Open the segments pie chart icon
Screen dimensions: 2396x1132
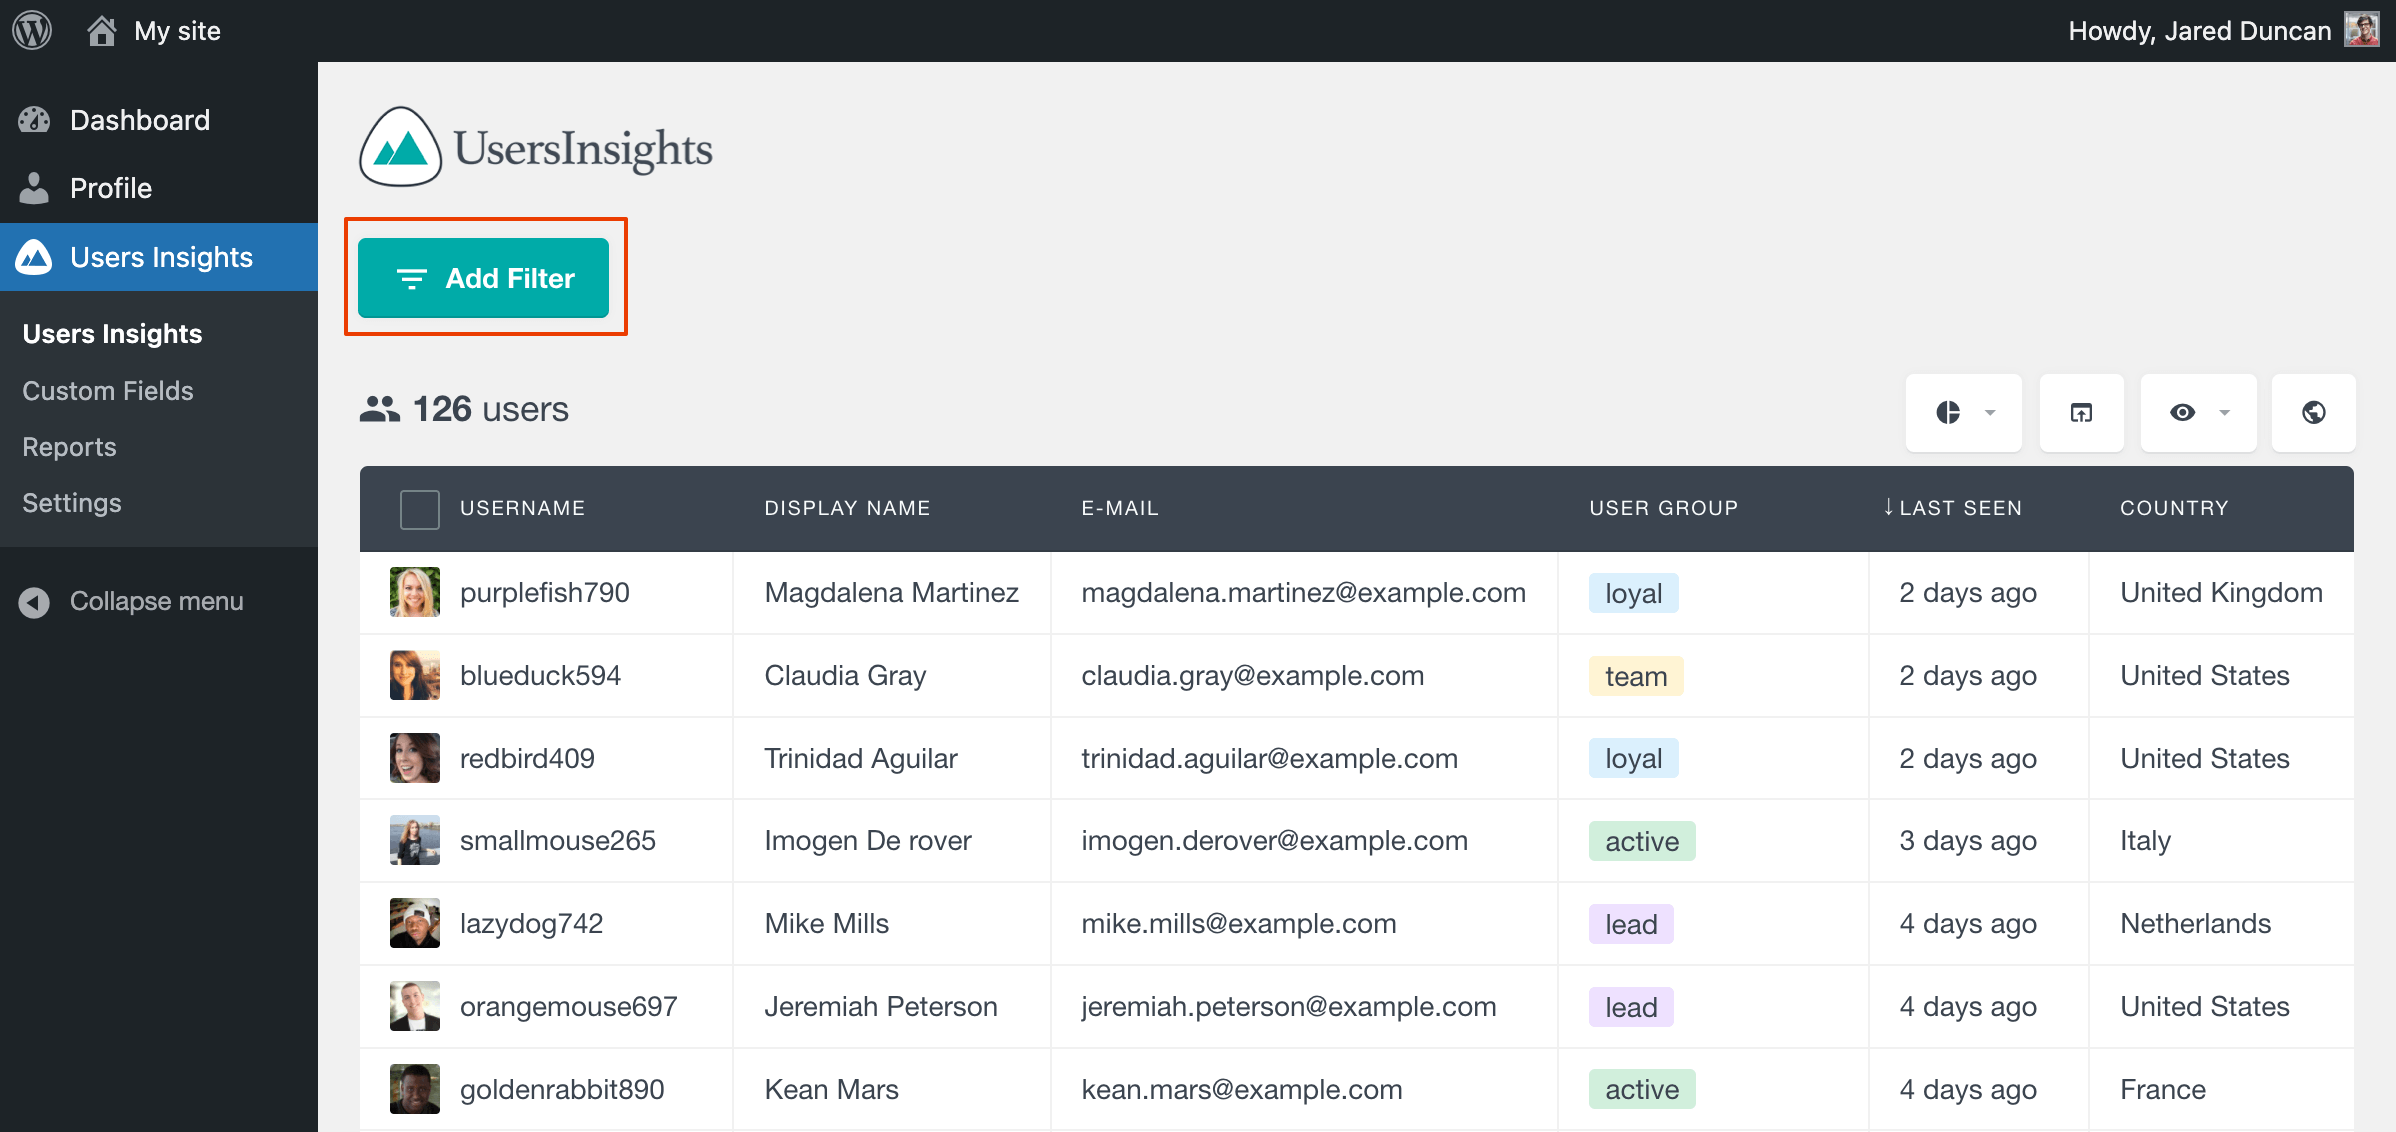pos(1948,412)
